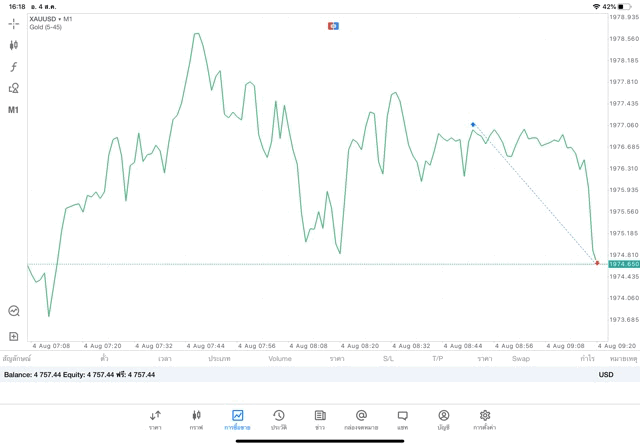
Task: Open the การซื้อขาย trade tab
Action: coord(237,419)
